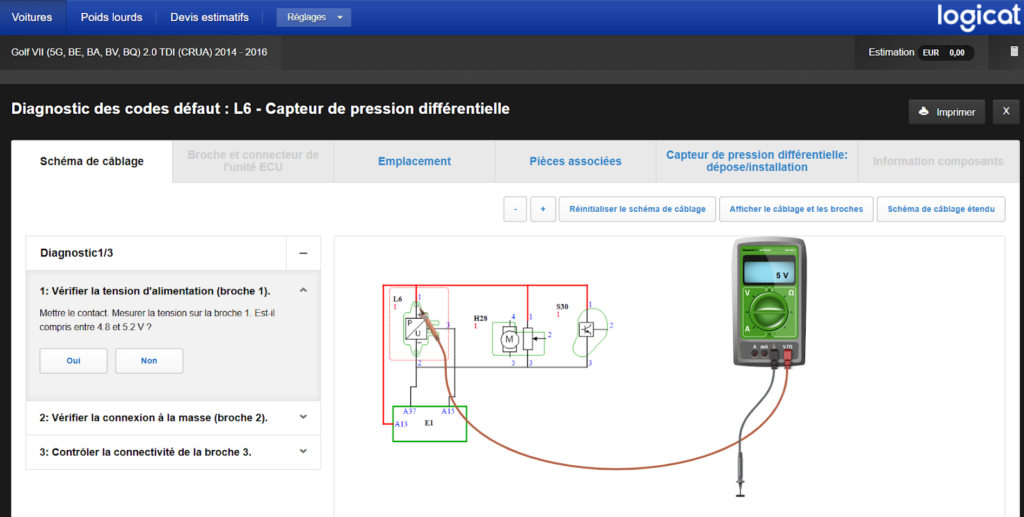Open Capteur de pression différentielle dépose/installation tab
The width and height of the screenshot is (1024, 517).
pyautogui.click(x=757, y=161)
